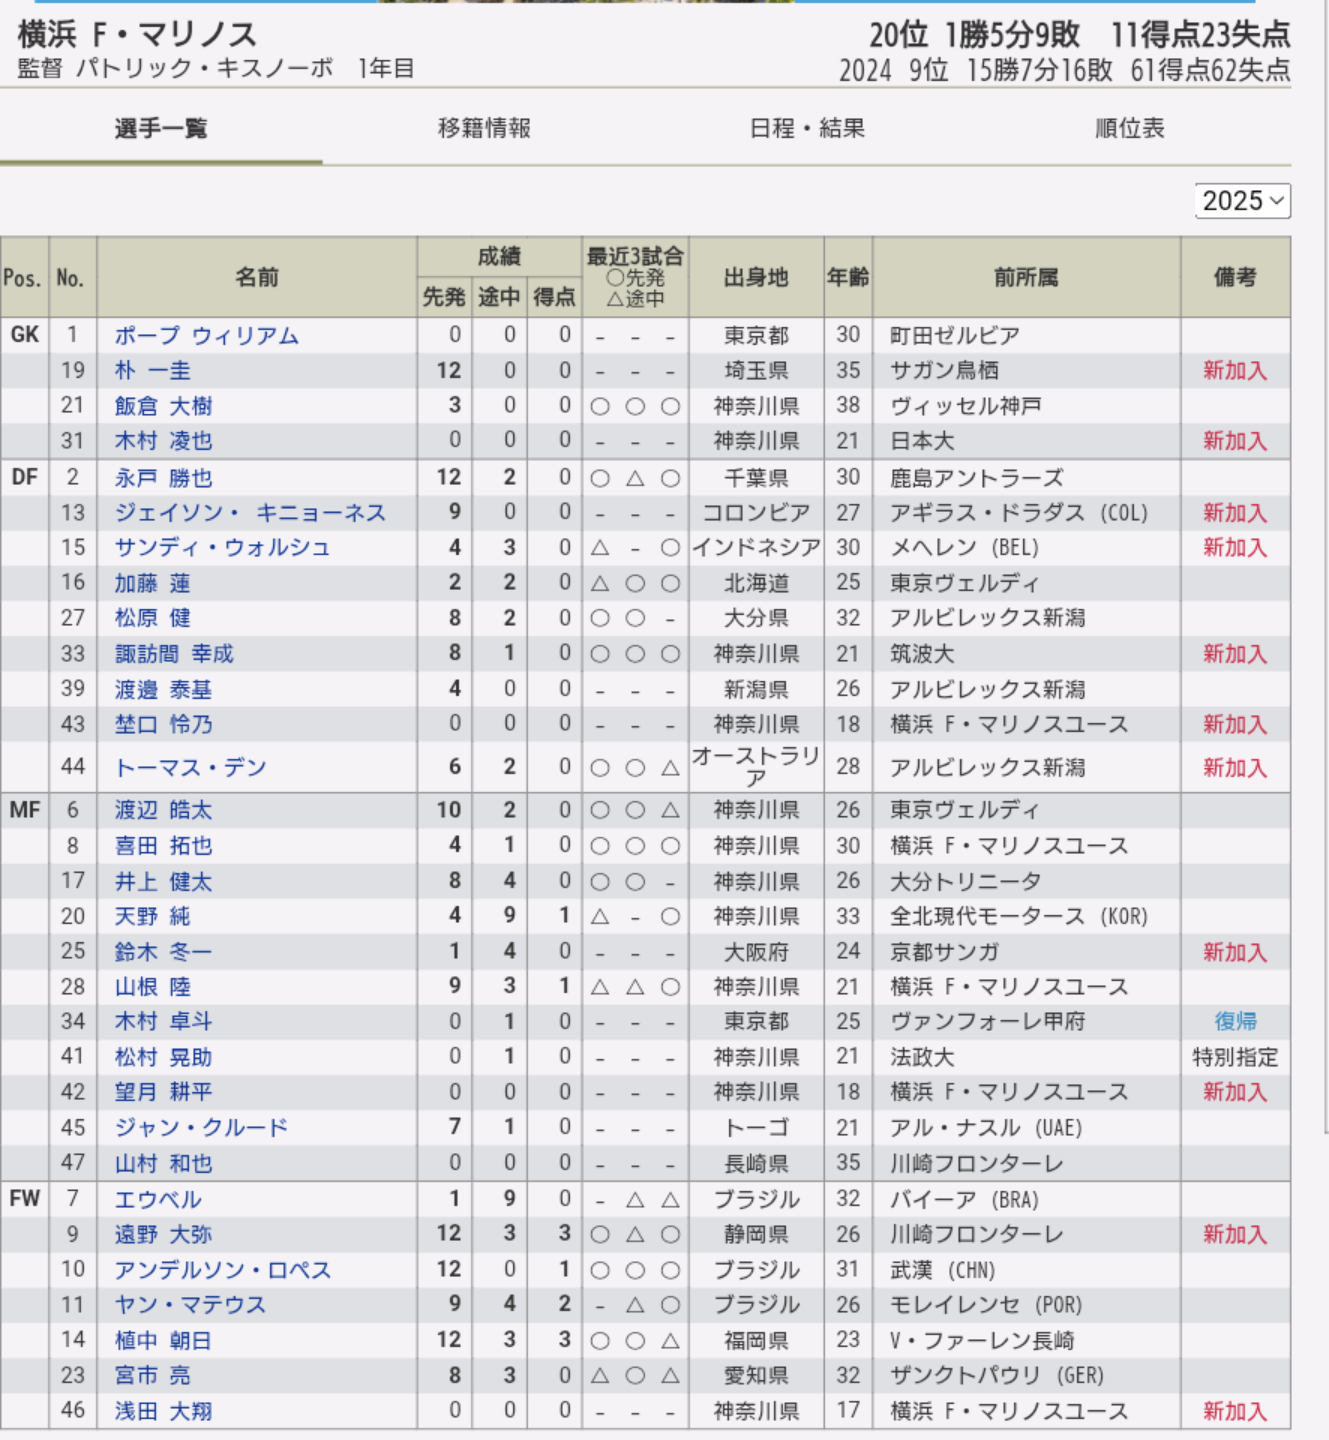1329x1440 pixels.
Task: Open player link ジャン・クルード
Action: click(x=201, y=1128)
